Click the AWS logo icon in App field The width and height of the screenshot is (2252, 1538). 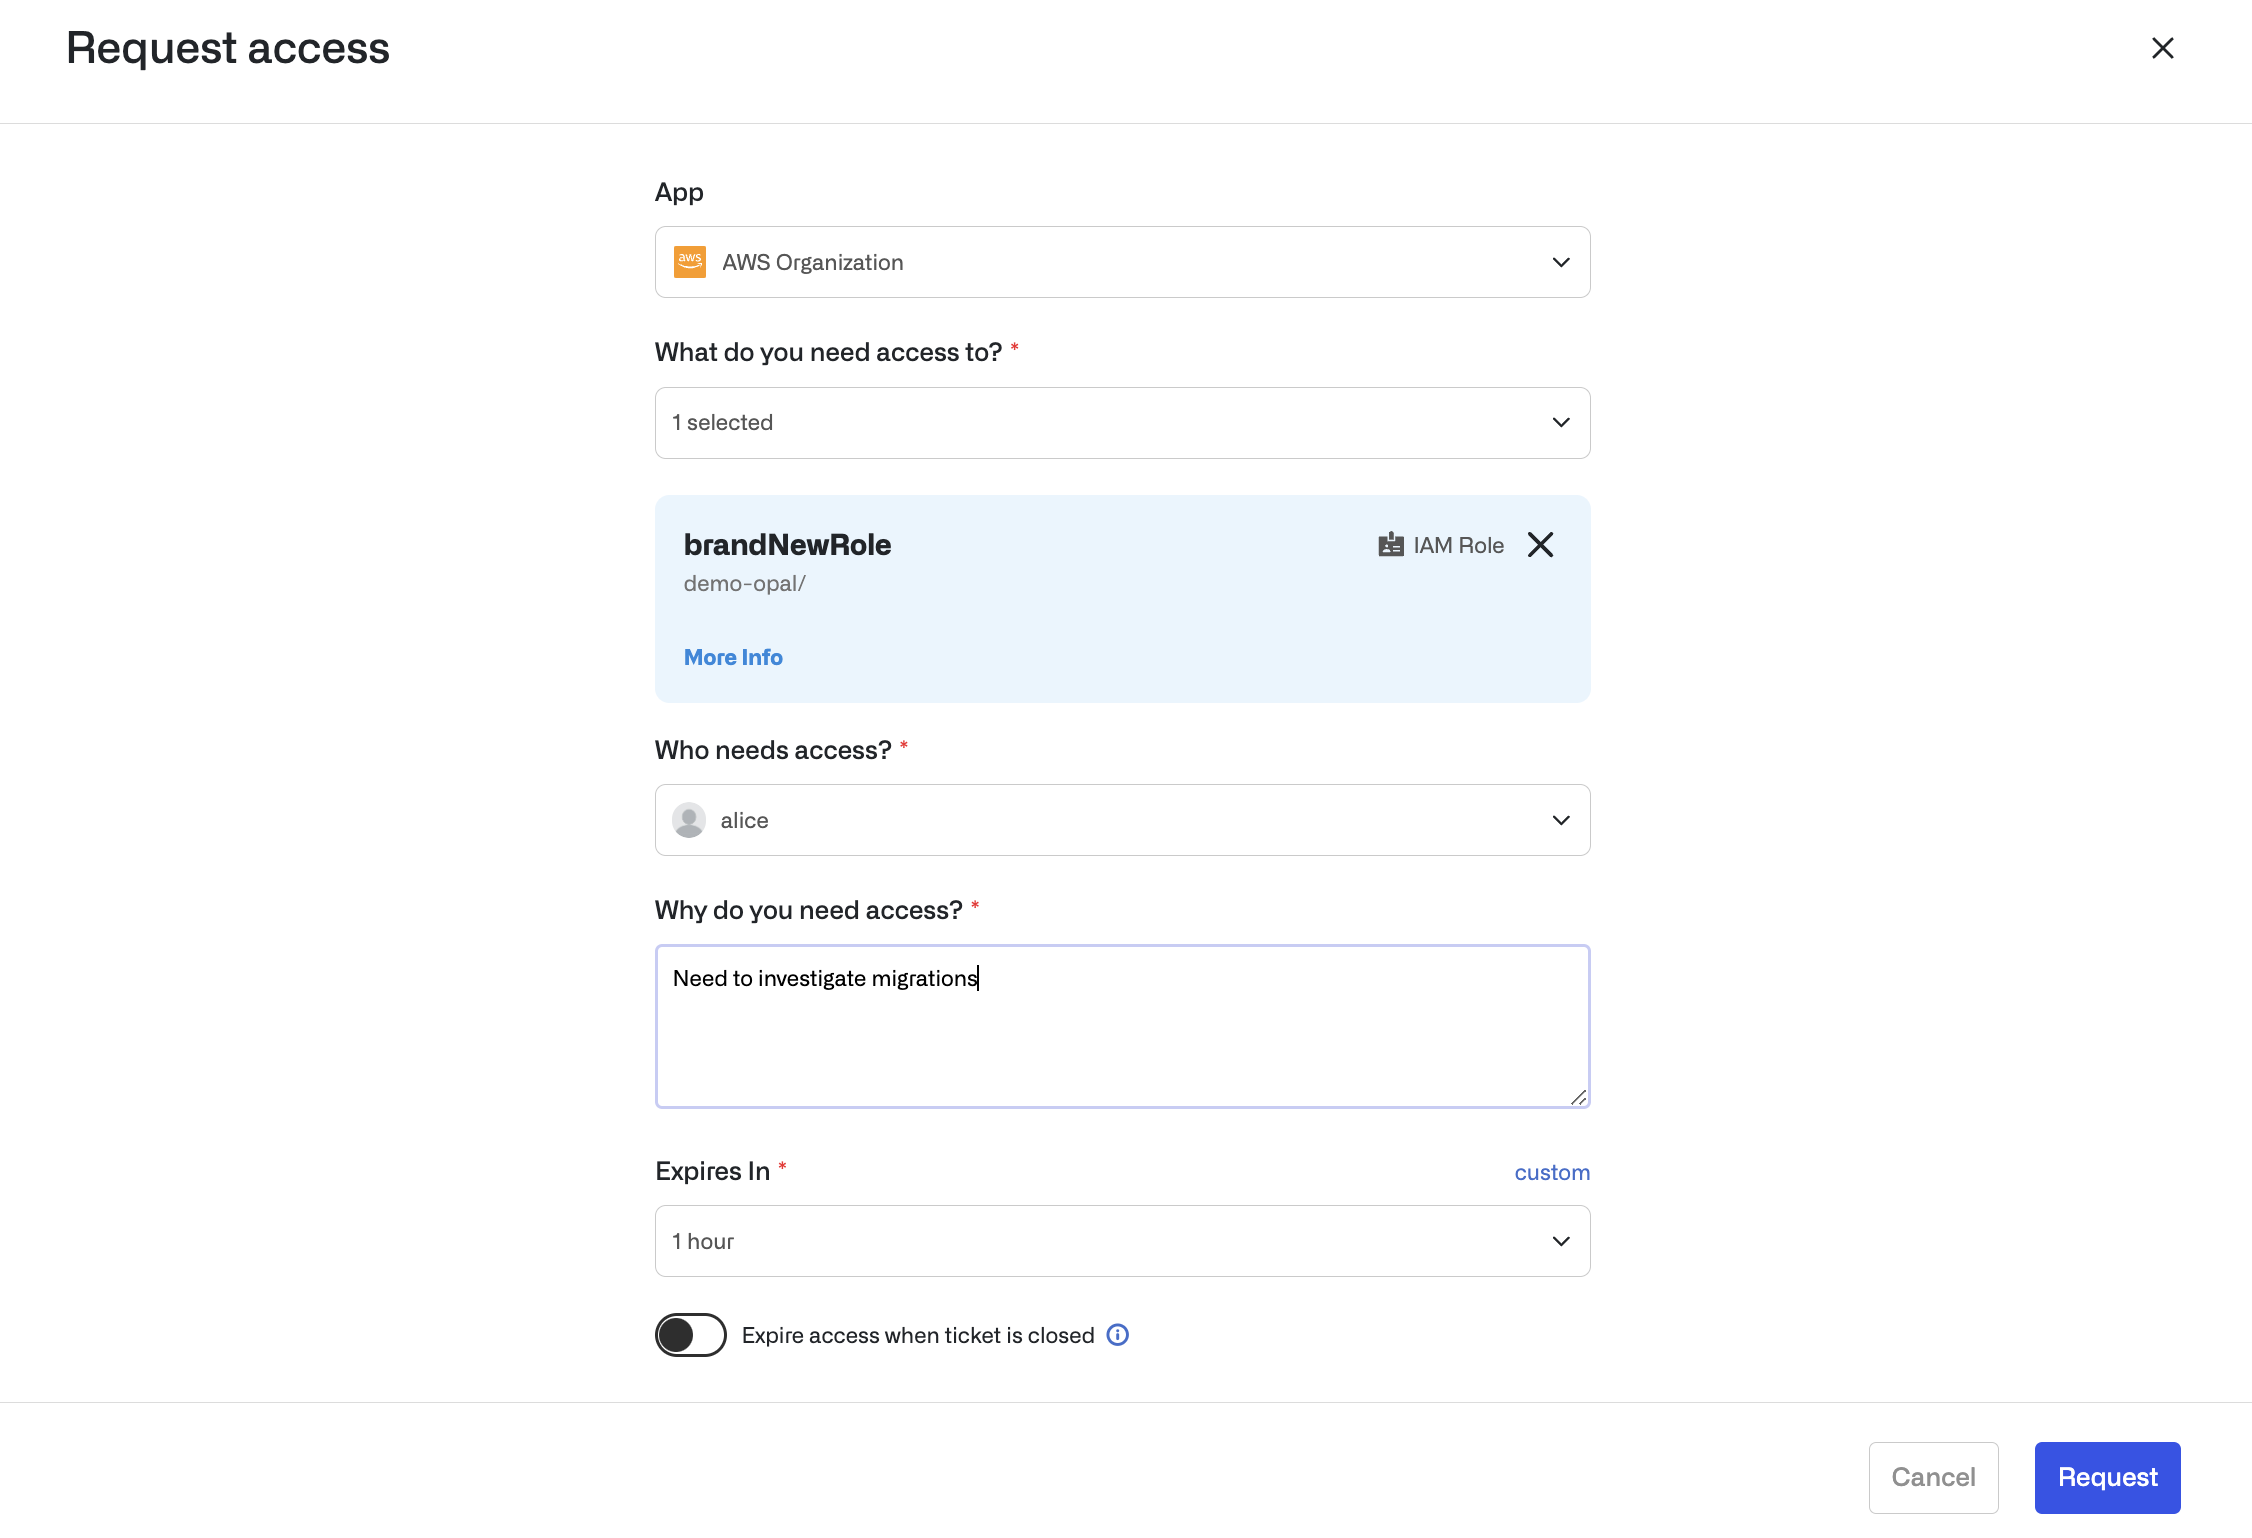point(690,262)
